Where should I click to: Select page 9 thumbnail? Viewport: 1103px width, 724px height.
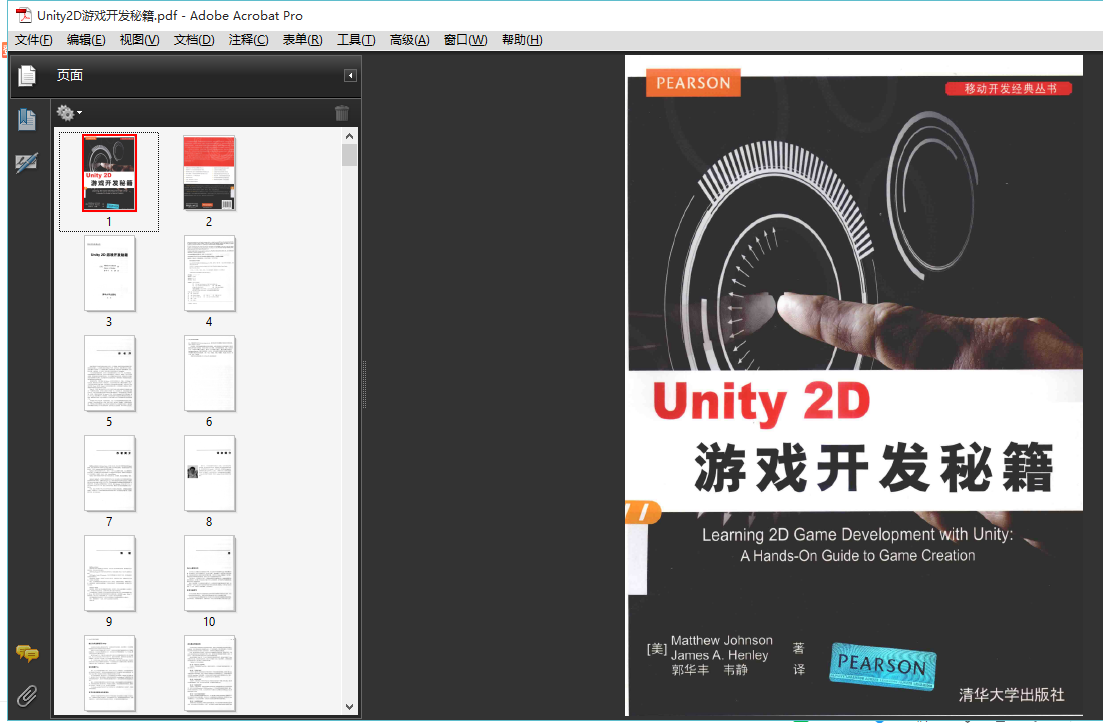point(109,573)
